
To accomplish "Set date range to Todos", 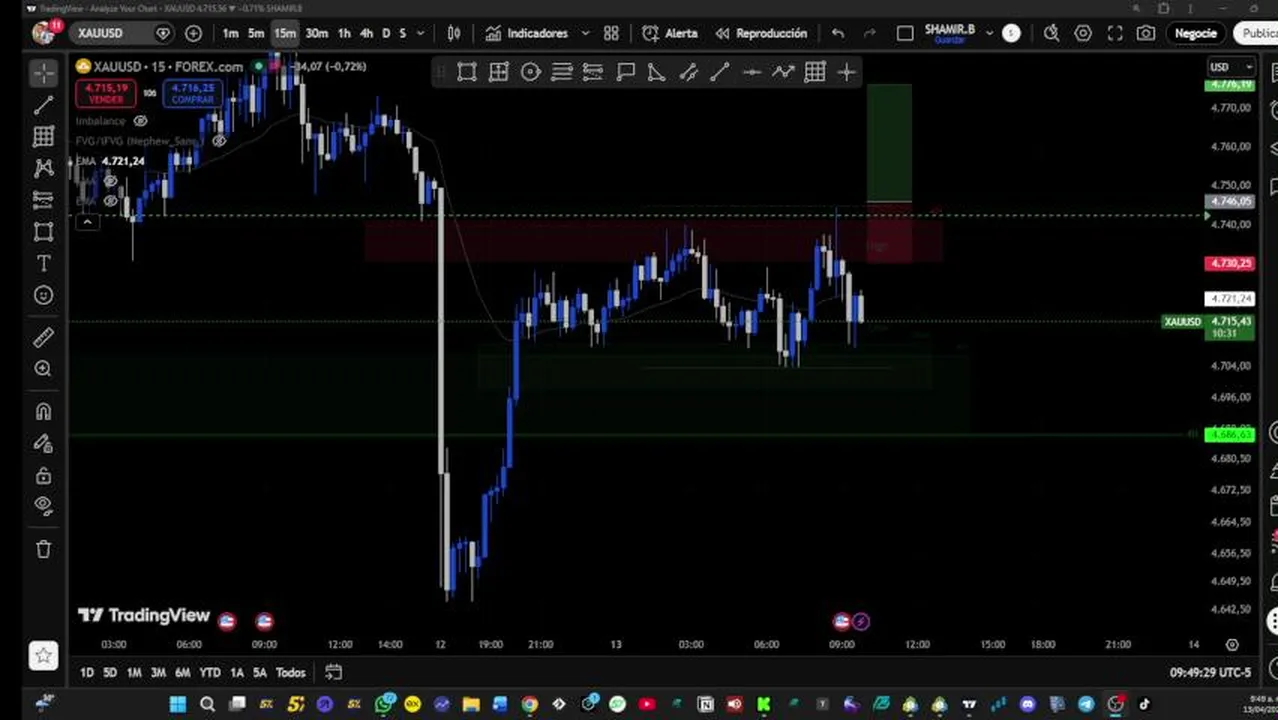I will tap(290, 673).
